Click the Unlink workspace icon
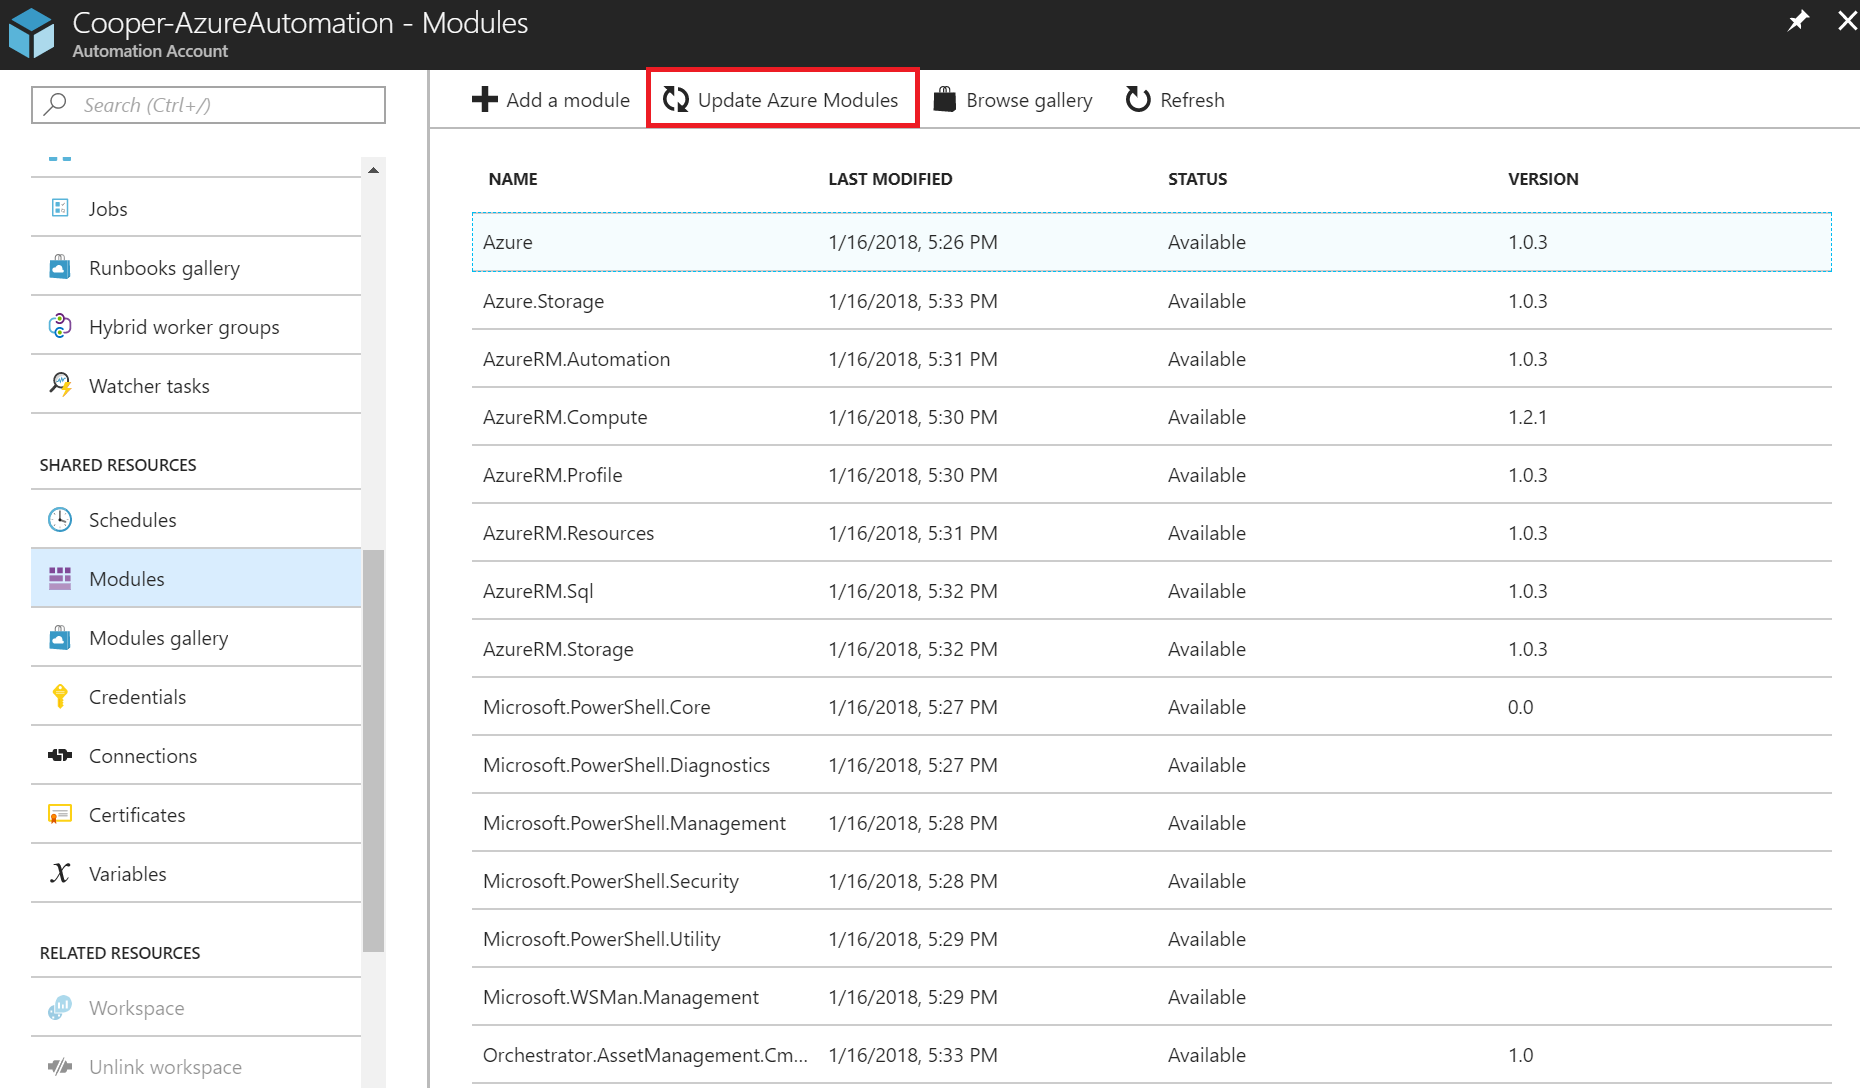The width and height of the screenshot is (1860, 1088). coord(60,1066)
